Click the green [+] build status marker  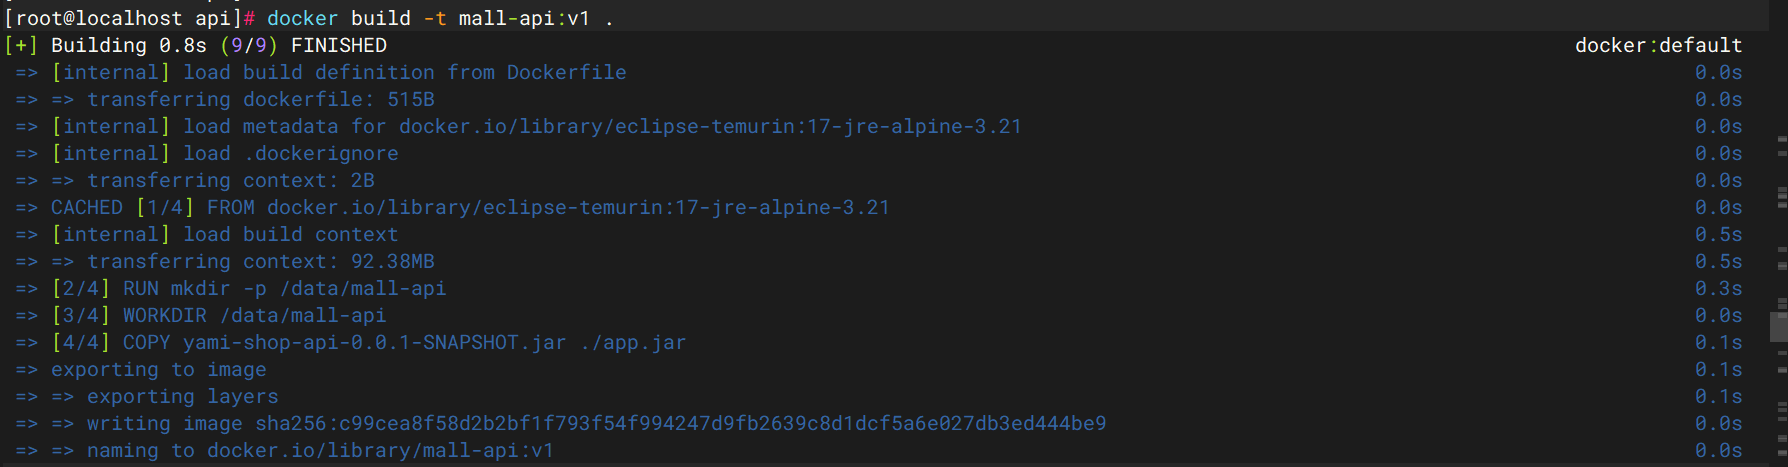coord(21,45)
